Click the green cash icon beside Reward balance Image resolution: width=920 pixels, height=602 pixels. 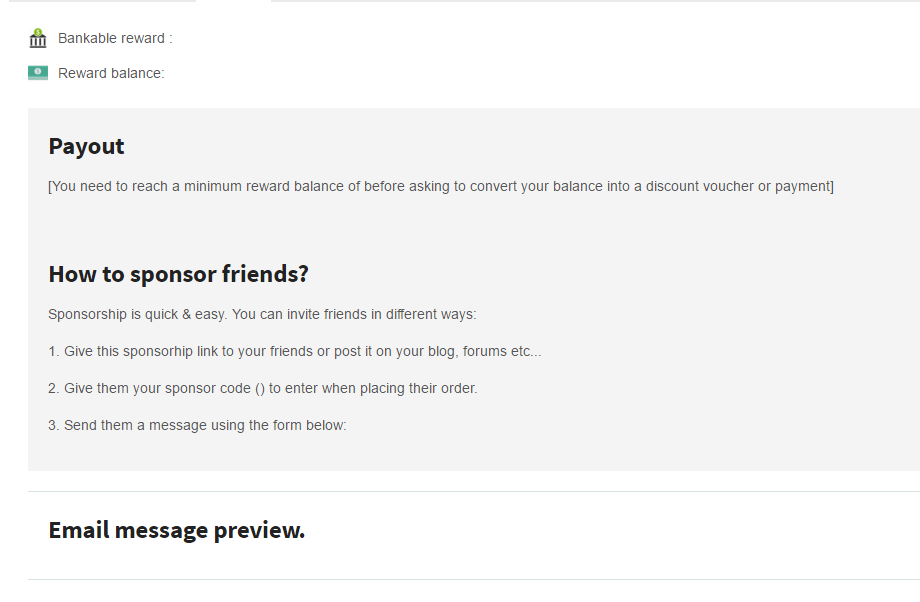click(38, 73)
